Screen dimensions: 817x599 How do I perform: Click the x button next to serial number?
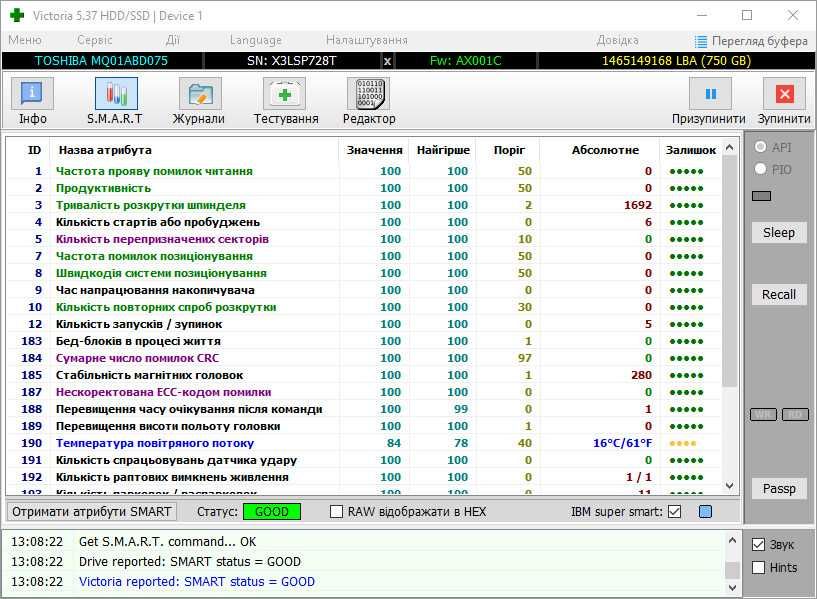click(x=387, y=61)
